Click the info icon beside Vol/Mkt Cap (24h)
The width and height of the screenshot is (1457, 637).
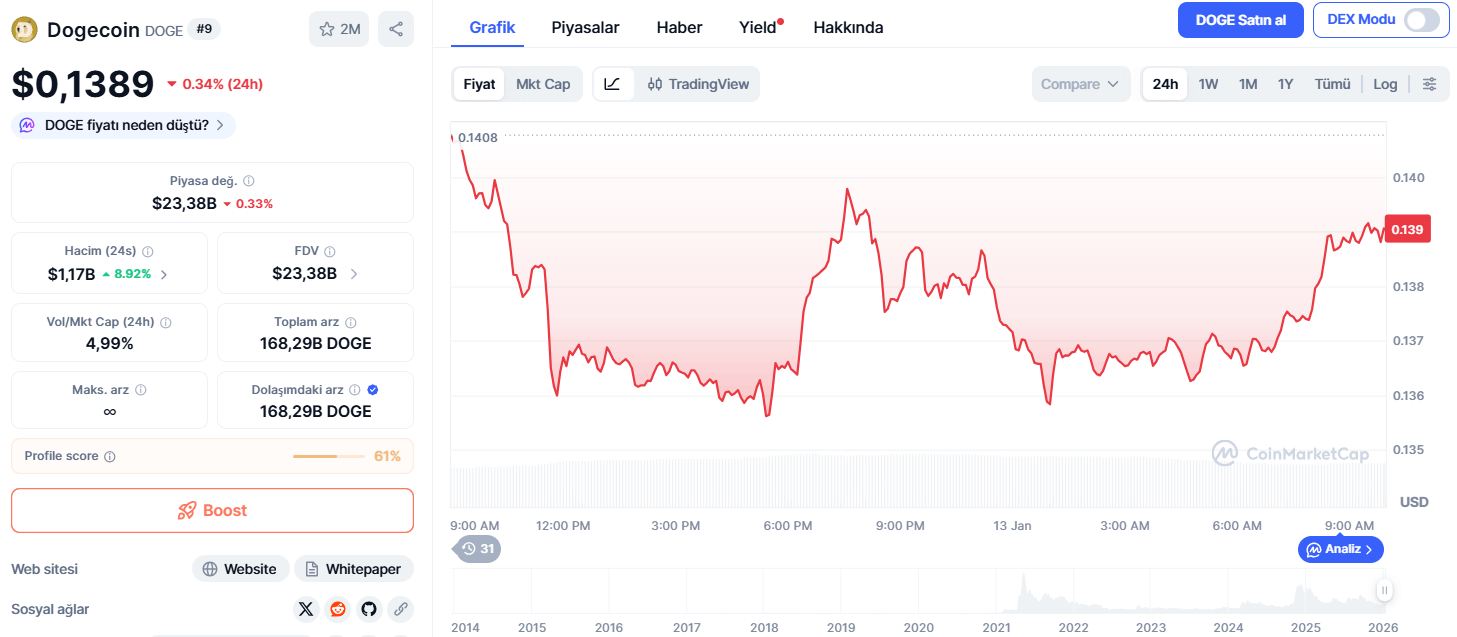[x=166, y=322]
